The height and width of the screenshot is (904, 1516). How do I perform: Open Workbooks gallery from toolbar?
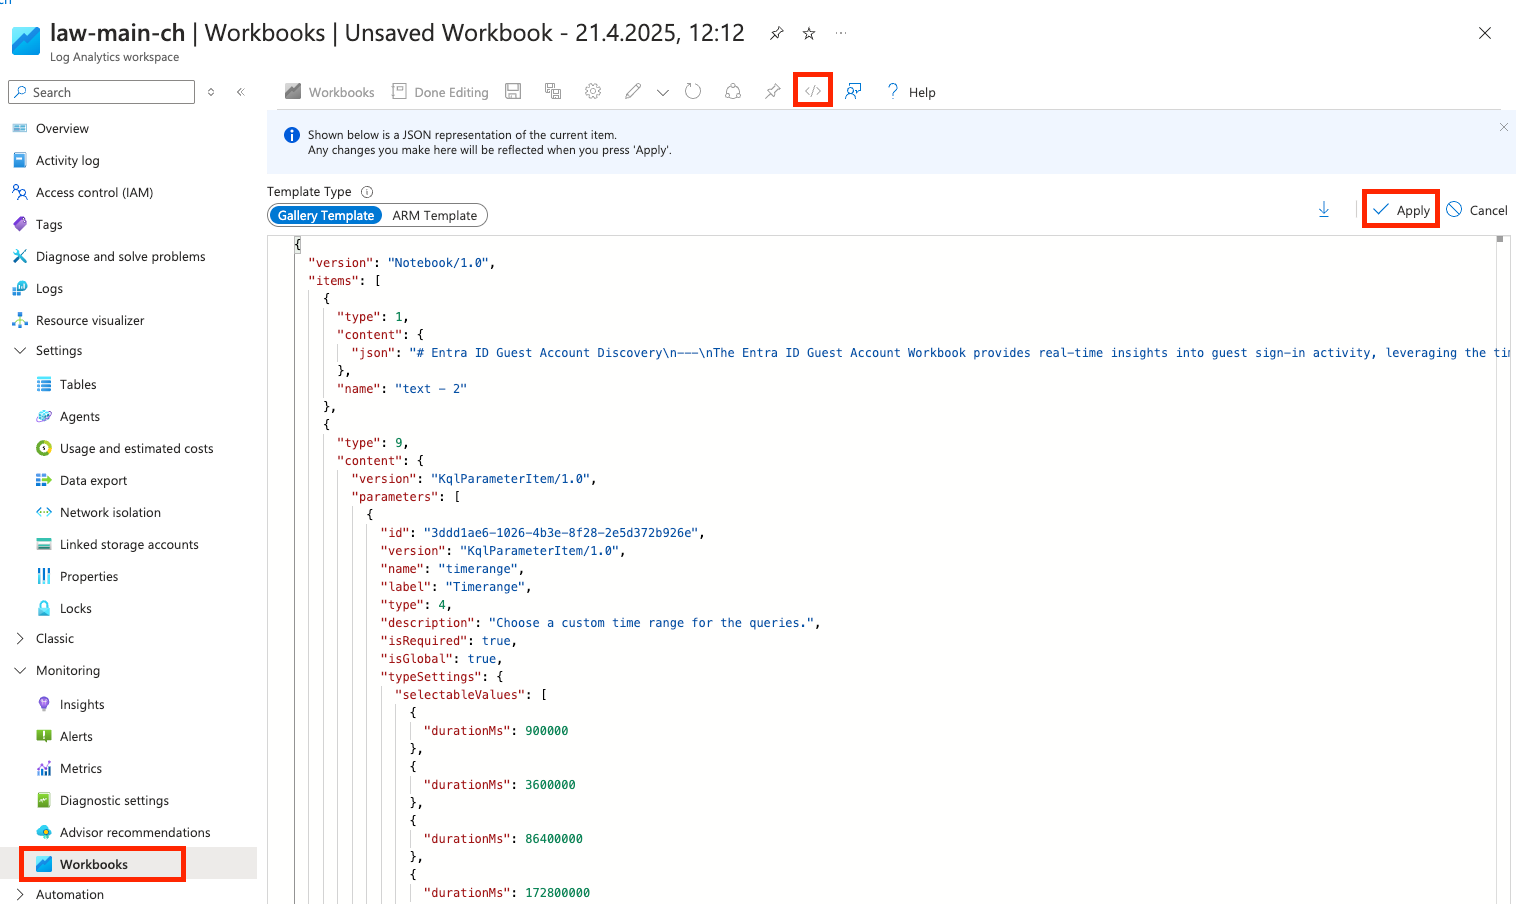coord(330,92)
